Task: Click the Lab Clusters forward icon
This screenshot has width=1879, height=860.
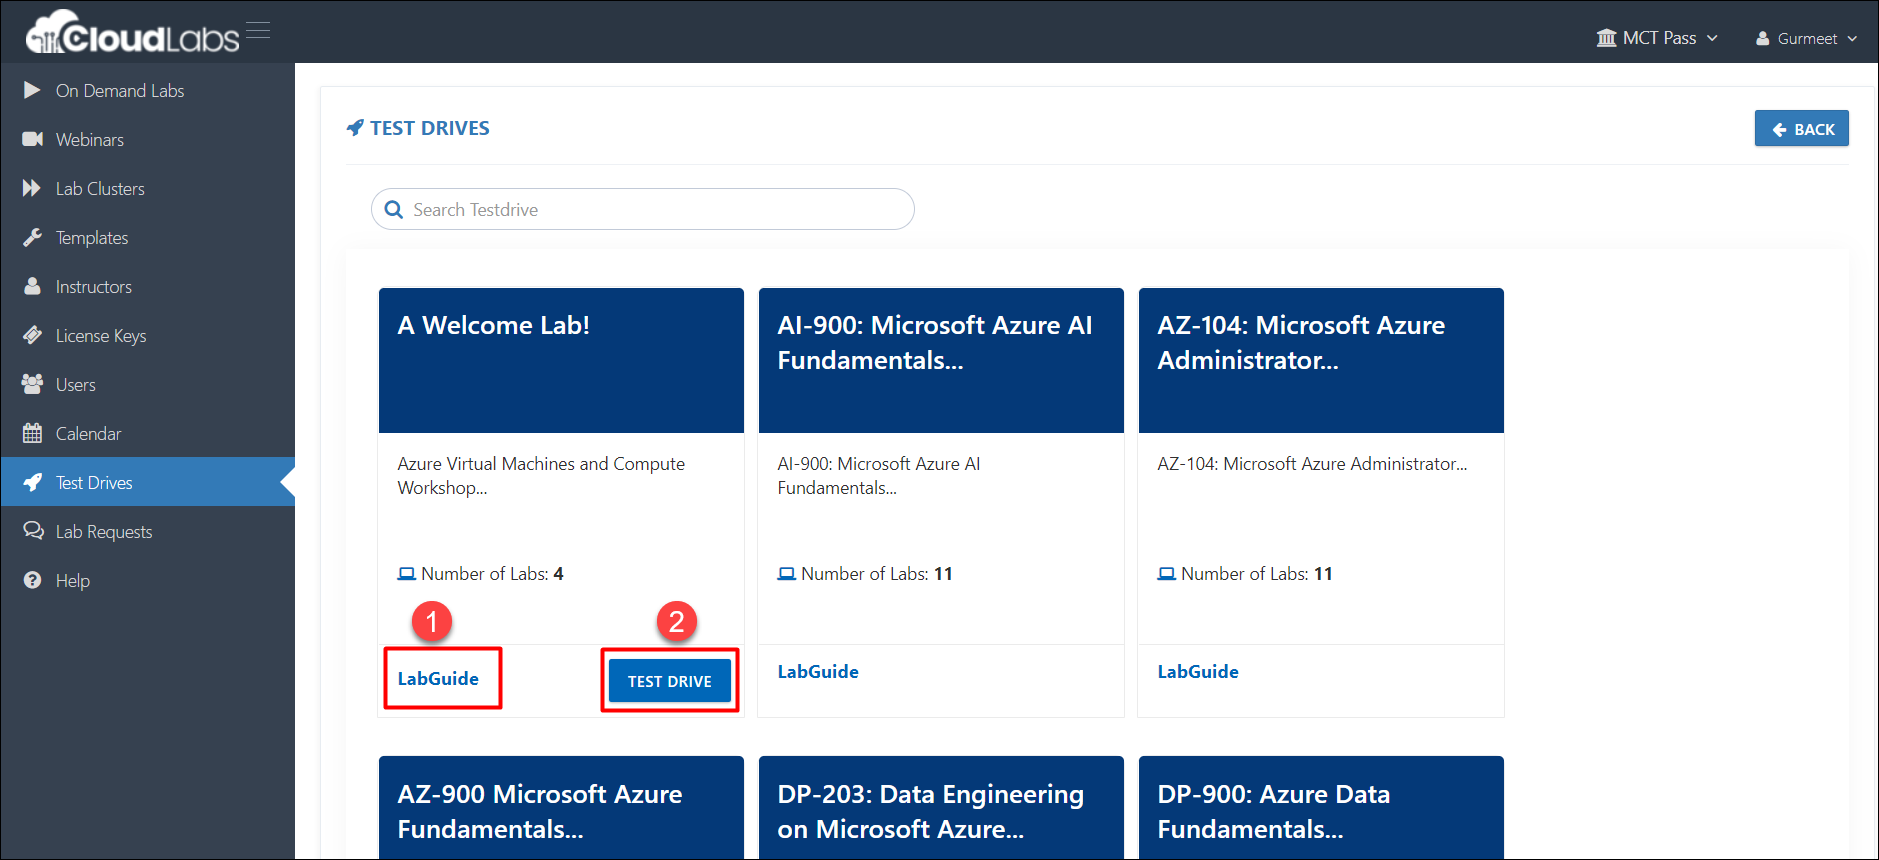Action: pyautogui.click(x=32, y=188)
